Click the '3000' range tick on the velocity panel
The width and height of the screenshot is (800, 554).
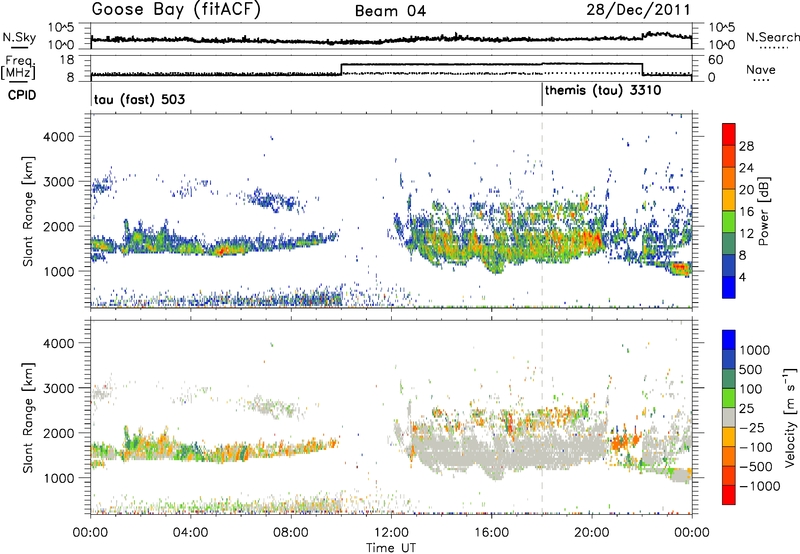61,388
